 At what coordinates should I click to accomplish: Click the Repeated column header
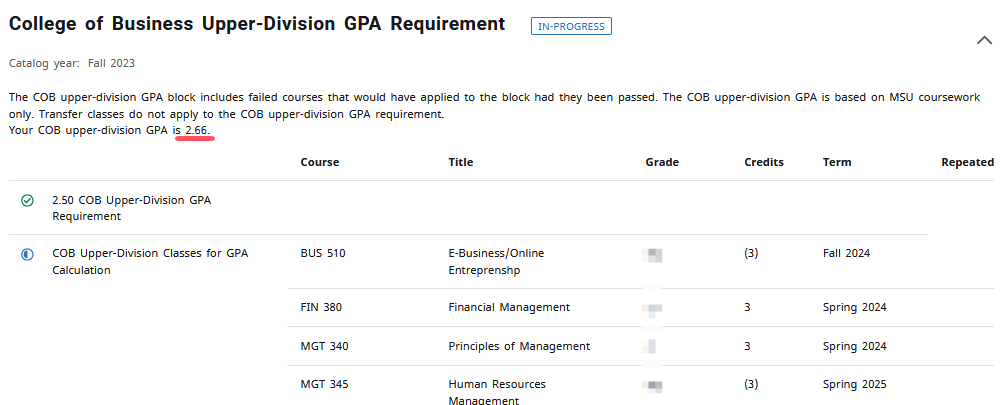coord(967,162)
